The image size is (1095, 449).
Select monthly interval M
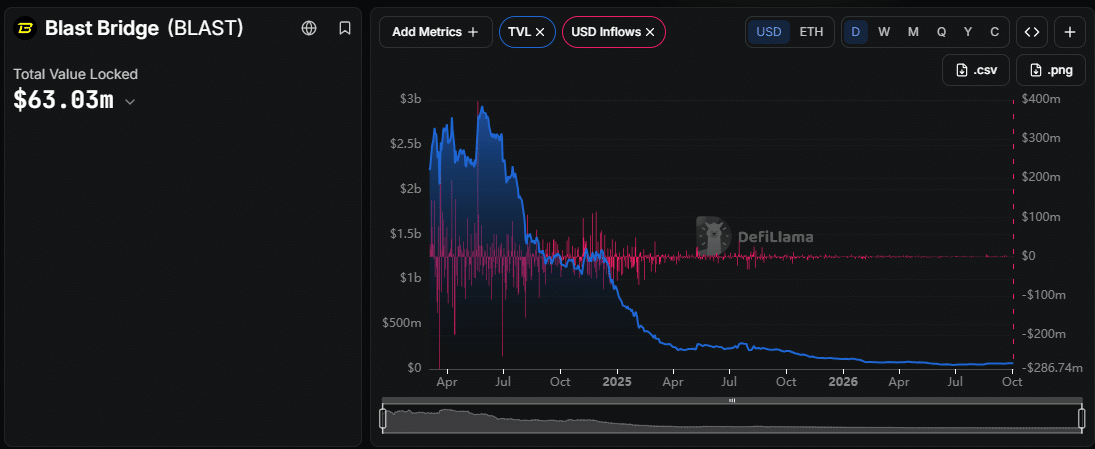pyautogui.click(x=913, y=32)
